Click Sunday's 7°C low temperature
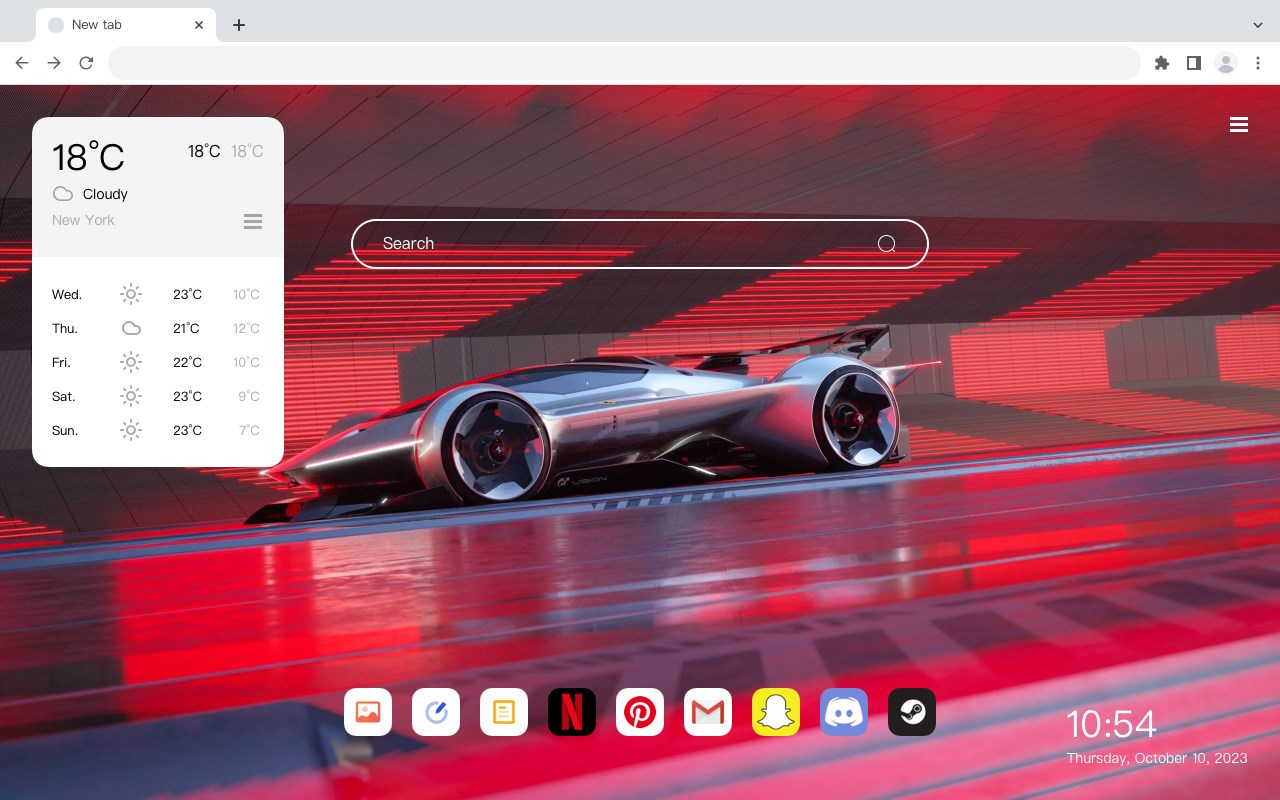This screenshot has height=800, width=1280. [x=249, y=430]
